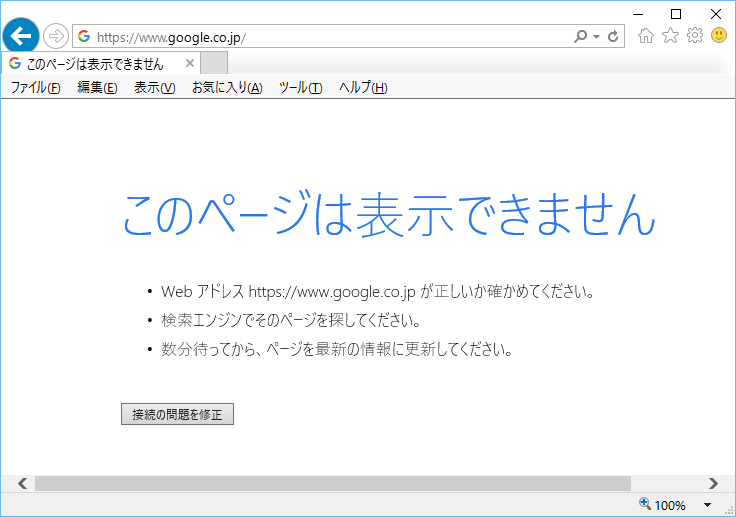Open Tools with the gear icon
Viewport: 736px width, 517px height.
point(695,36)
